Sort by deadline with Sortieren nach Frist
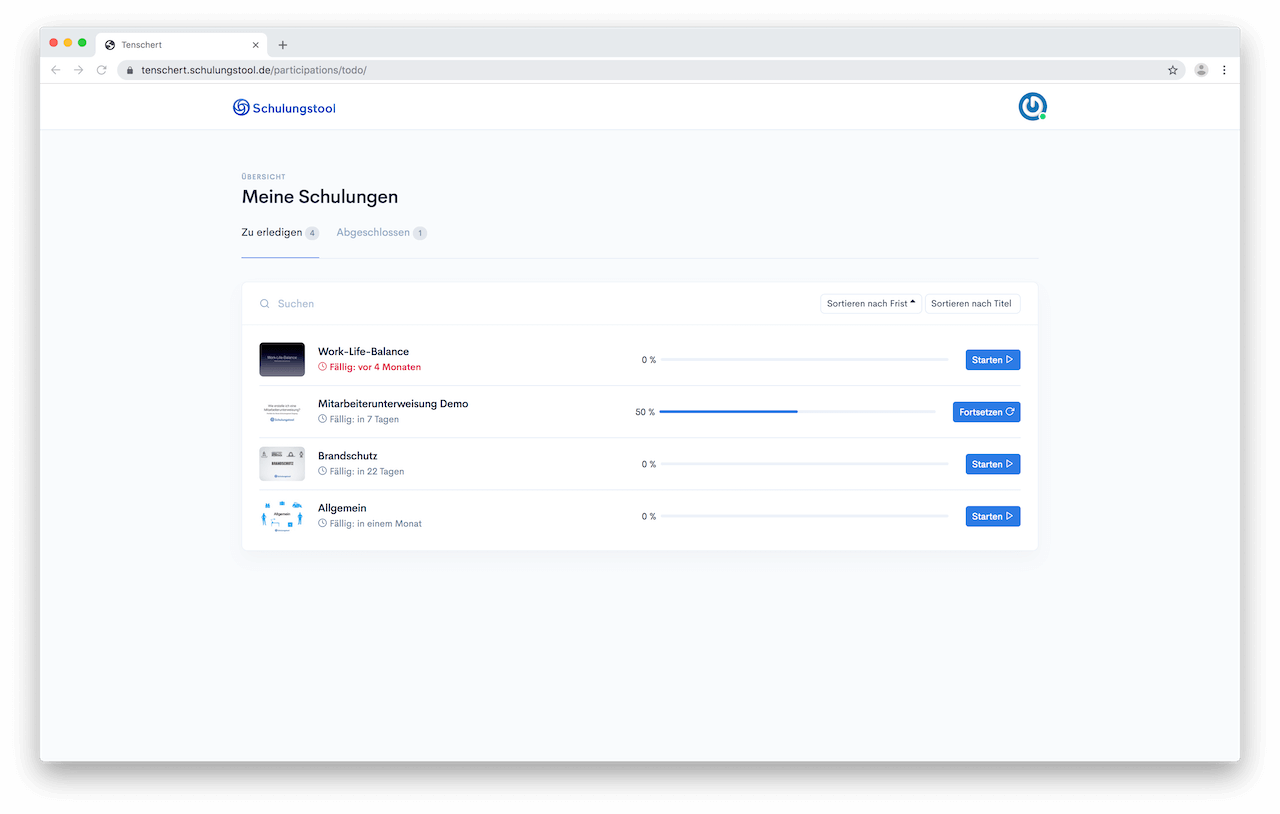 pyautogui.click(x=871, y=303)
